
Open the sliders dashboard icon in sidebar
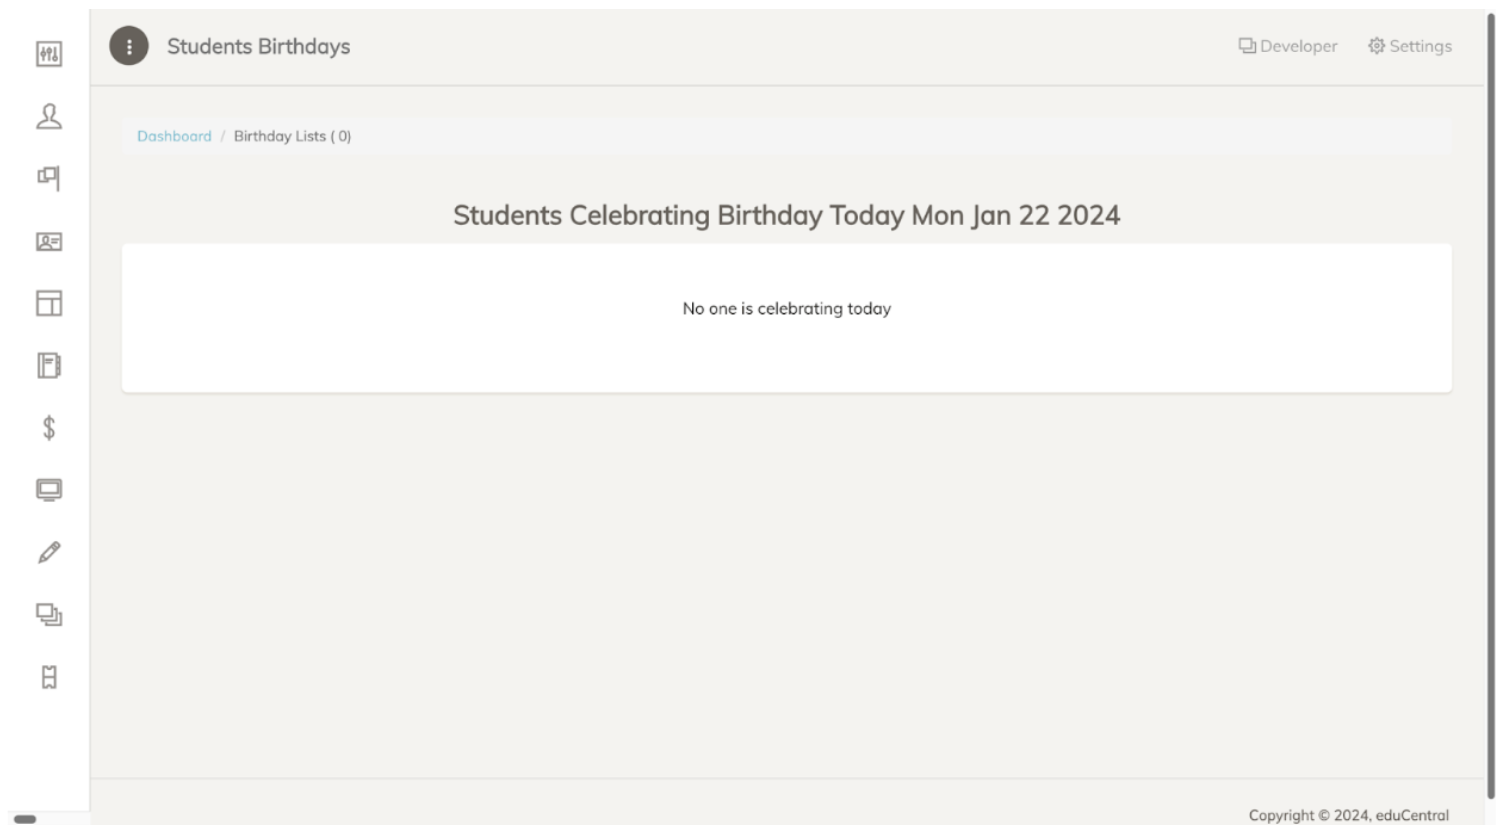pos(49,54)
